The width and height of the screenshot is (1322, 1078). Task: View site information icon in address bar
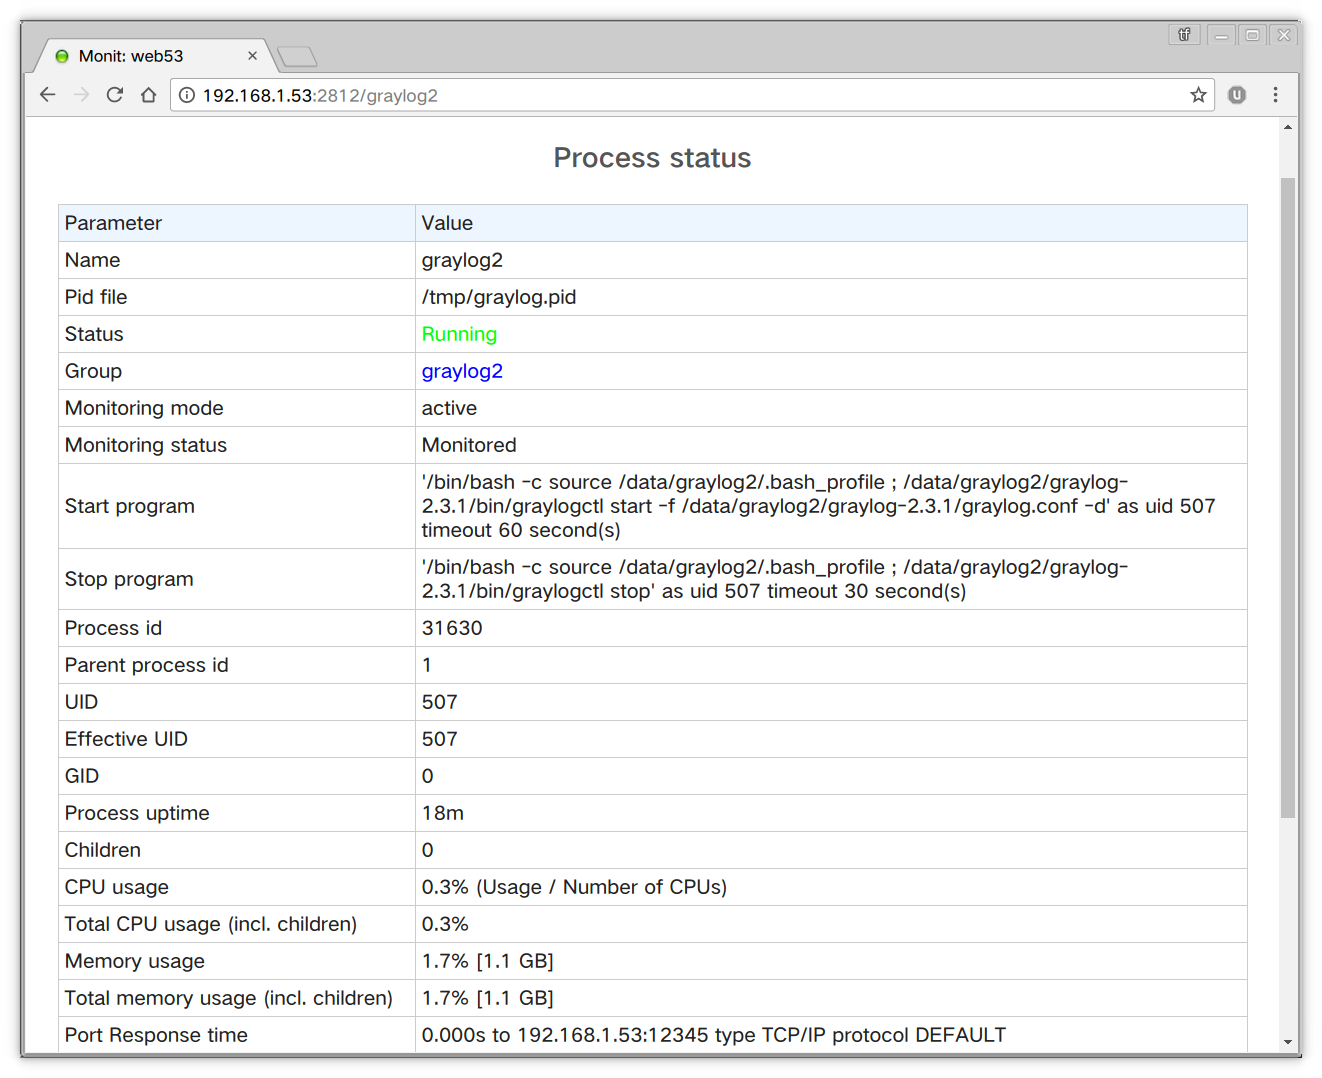tap(186, 95)
